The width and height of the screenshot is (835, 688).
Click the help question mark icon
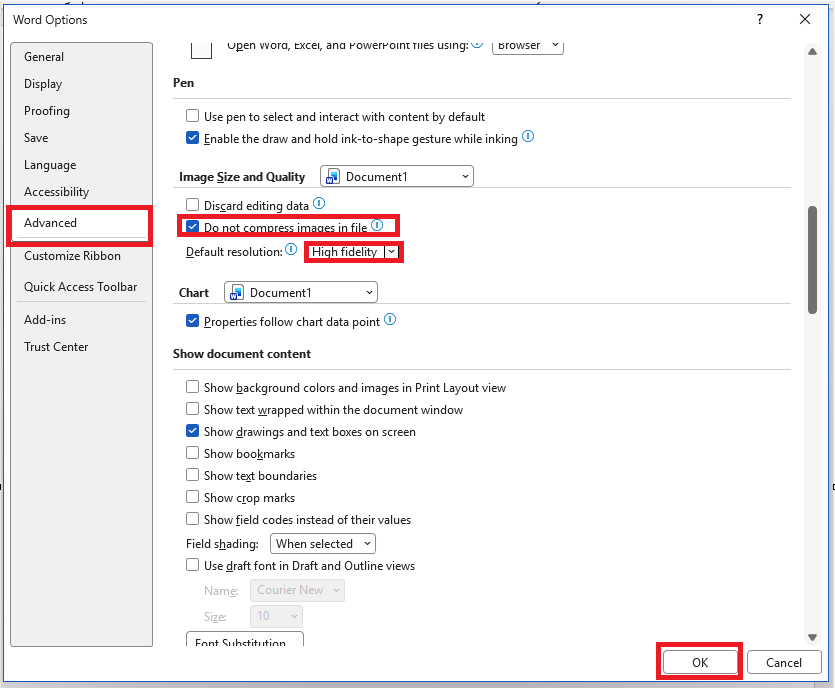[760, 20]
